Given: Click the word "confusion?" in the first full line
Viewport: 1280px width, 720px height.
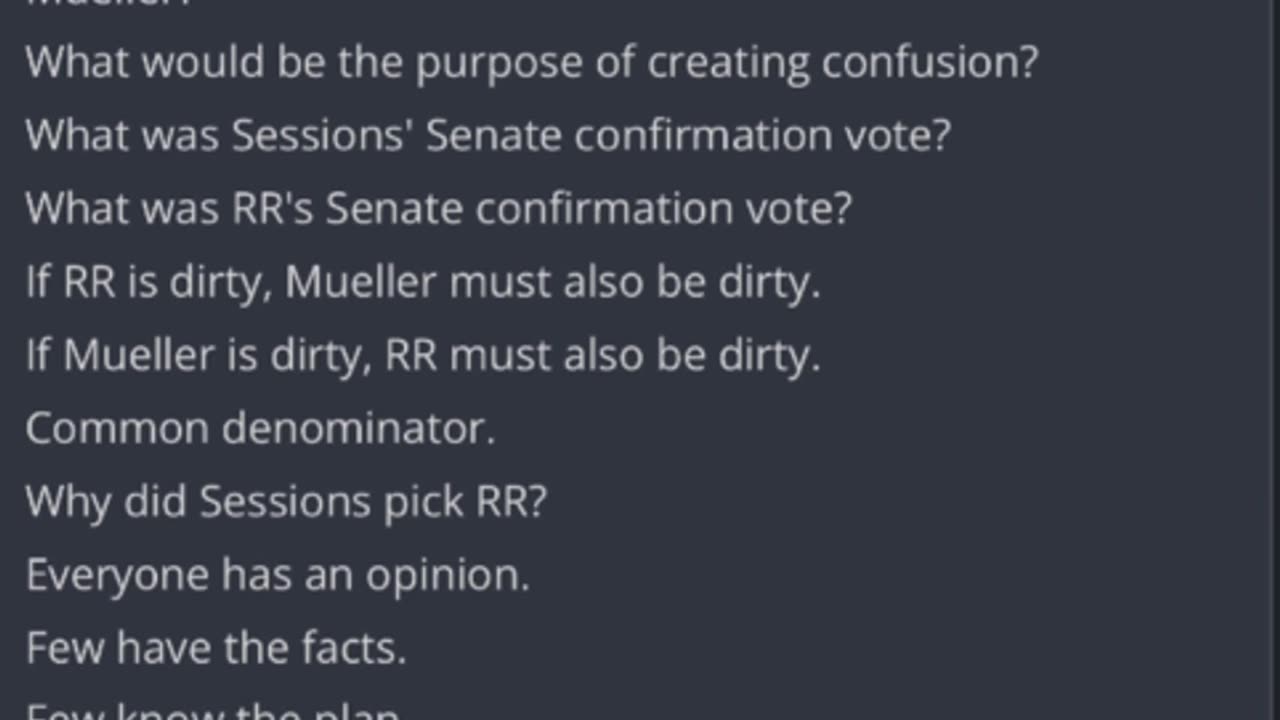Looking at the screenshot, I should coord(930,63).
